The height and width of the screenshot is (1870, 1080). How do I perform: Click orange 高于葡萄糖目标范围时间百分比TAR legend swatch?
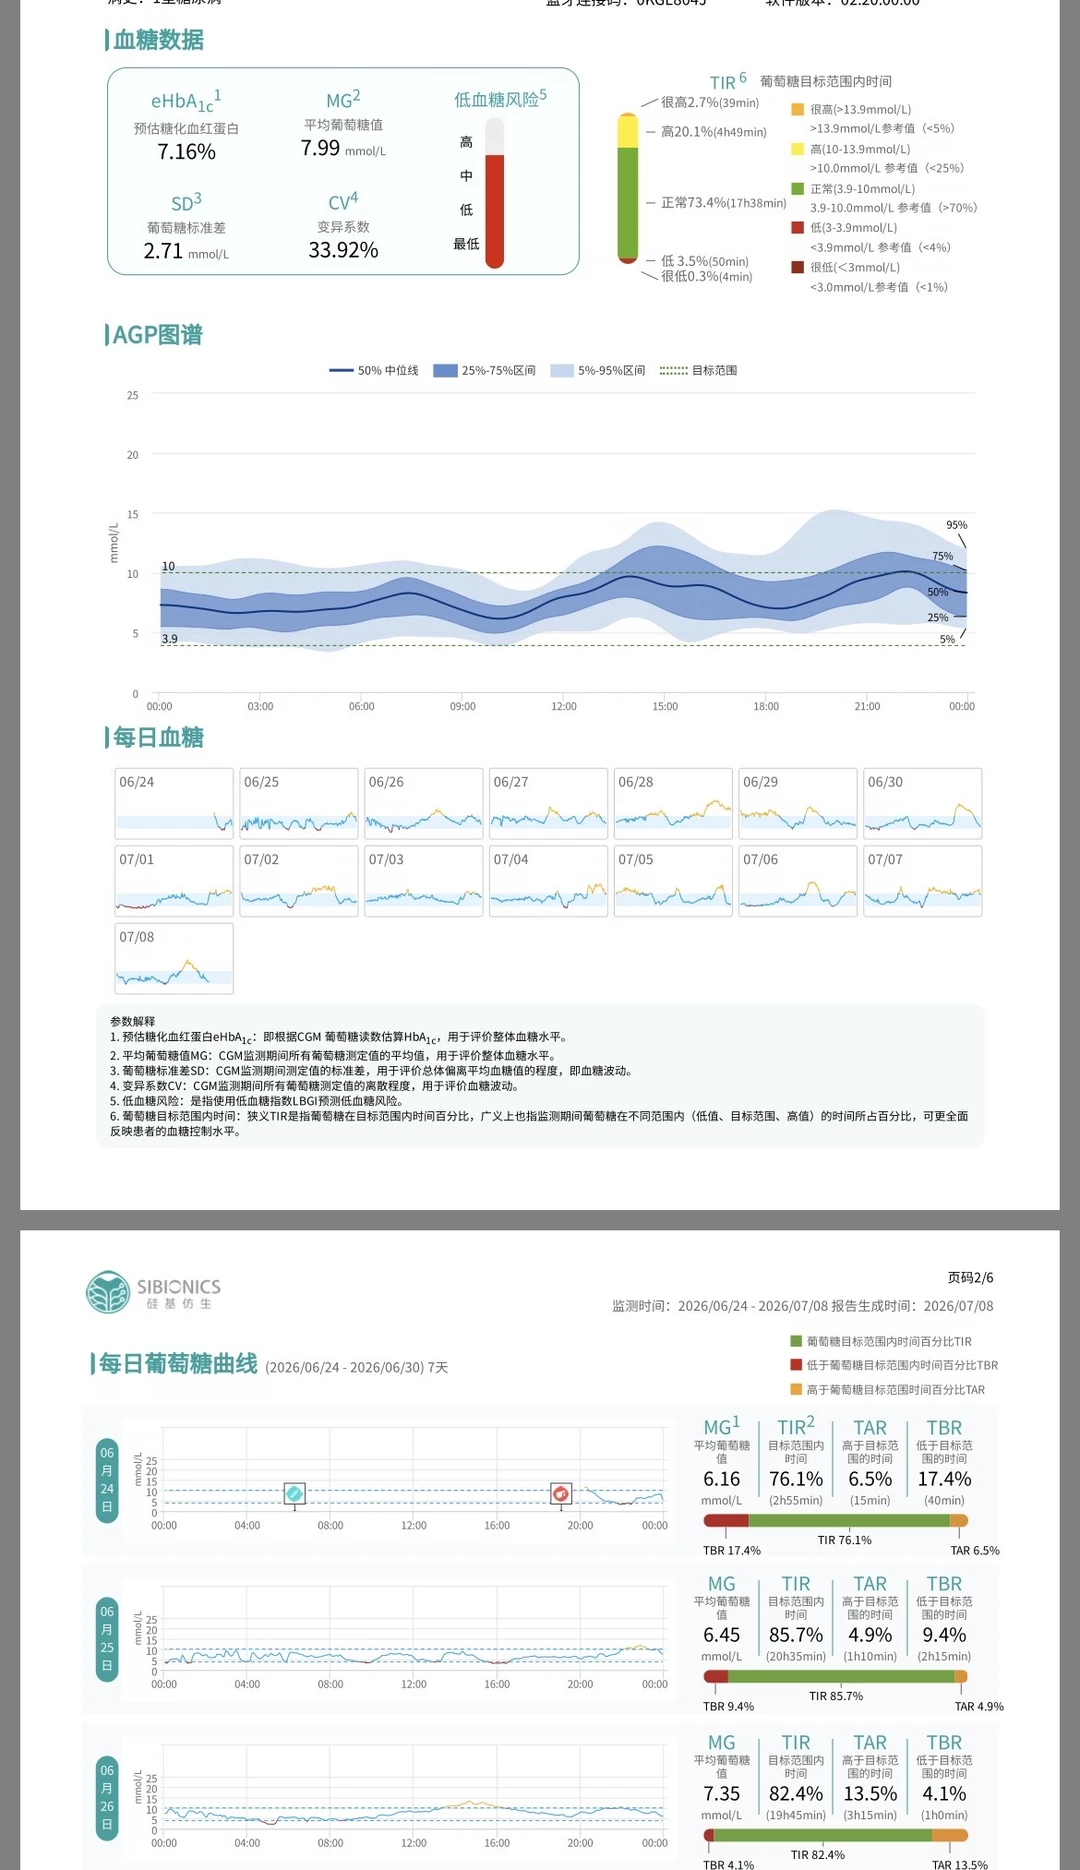[796, 1389]
